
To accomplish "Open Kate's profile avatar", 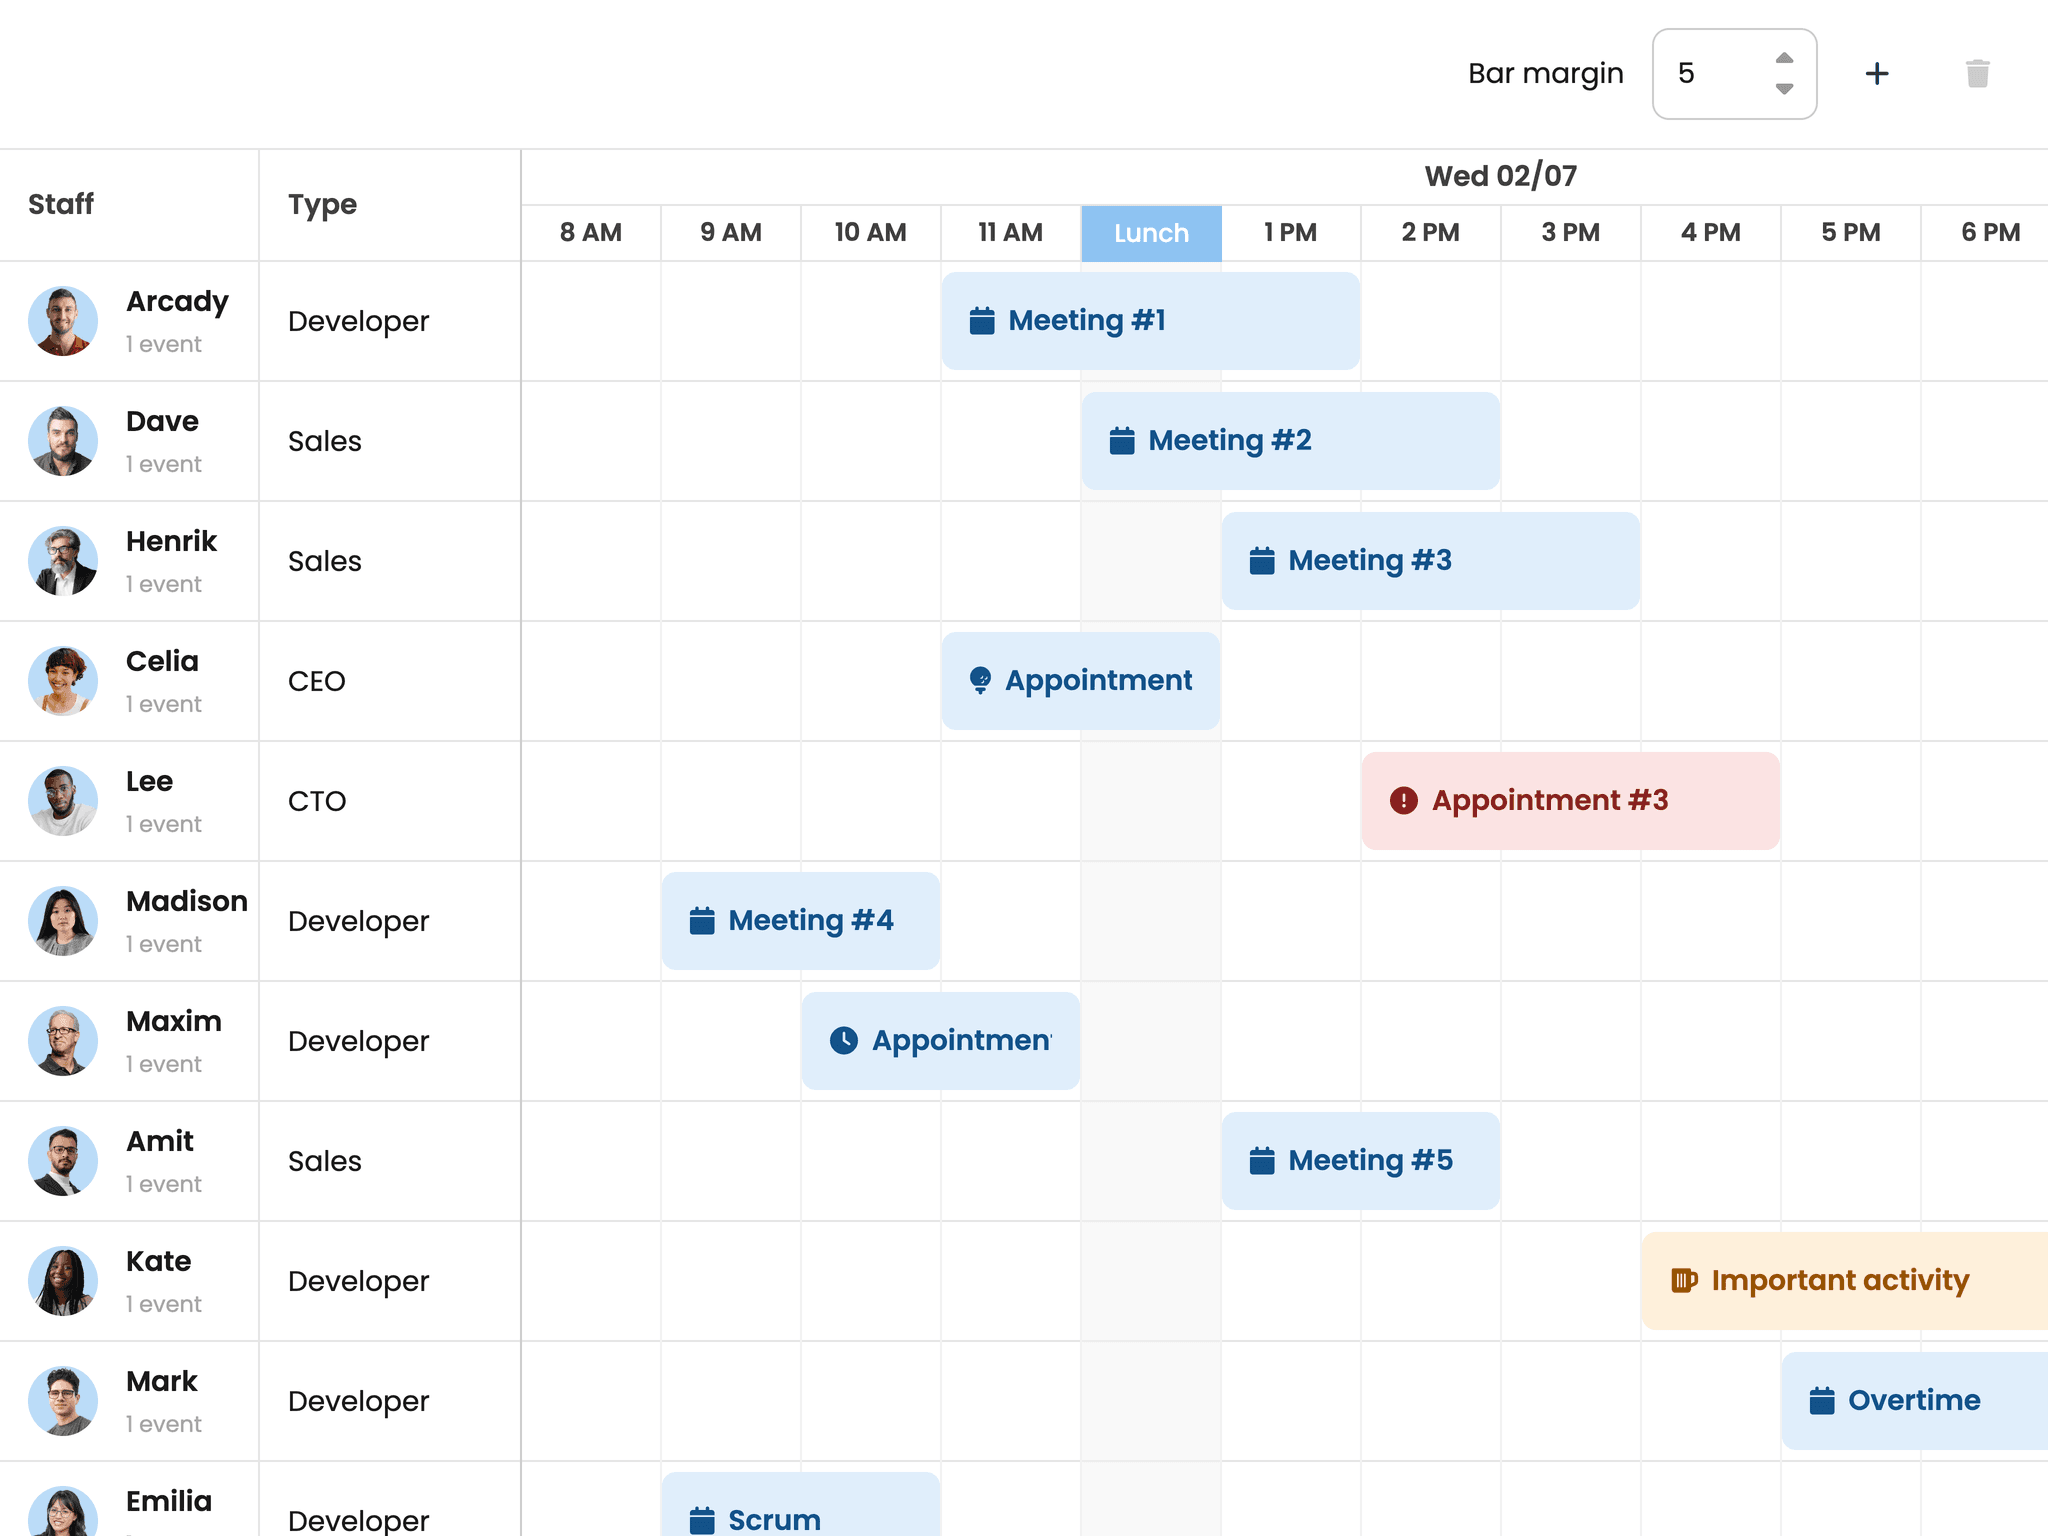I will (x=63, y=1281).
